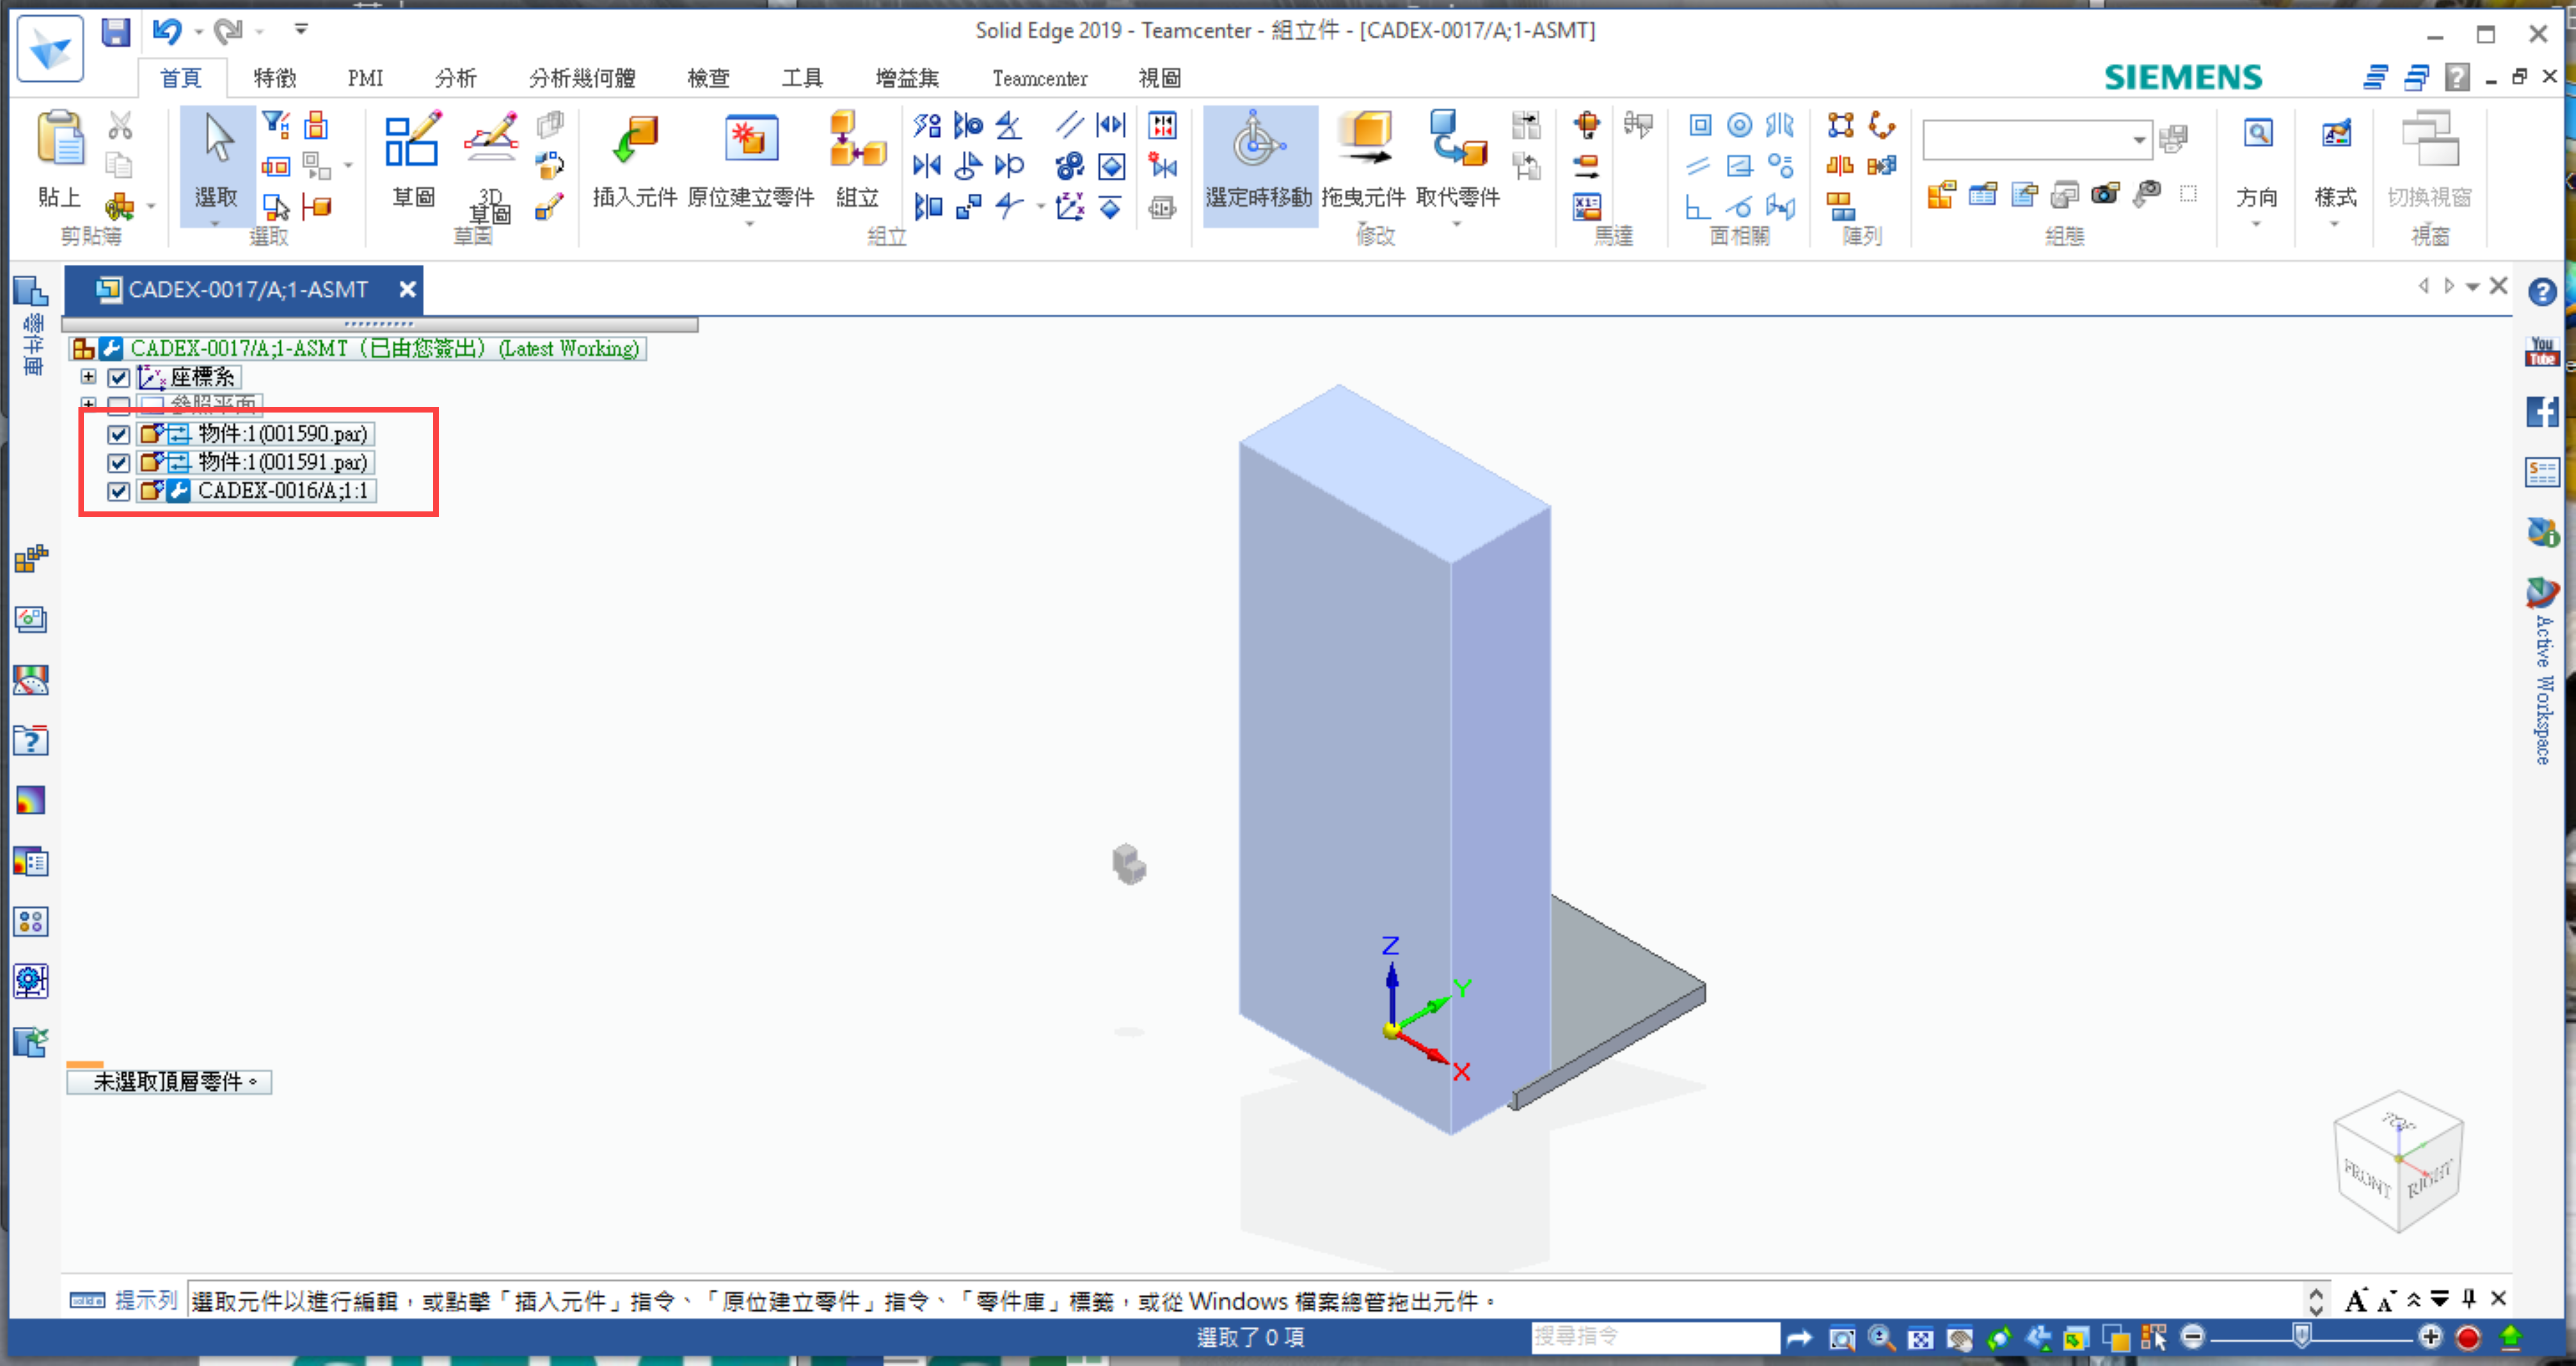This screenshot has width=2576, height=1366.
Task: Click the 搜尋指令 command search field
Action: click(1654, 1336)
